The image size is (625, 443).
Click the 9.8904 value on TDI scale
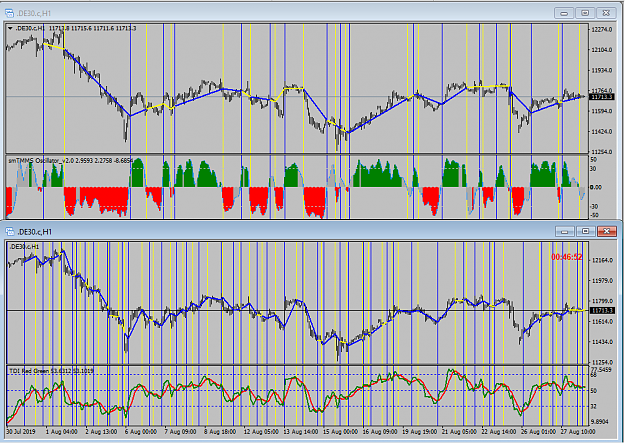click(601, 422)
